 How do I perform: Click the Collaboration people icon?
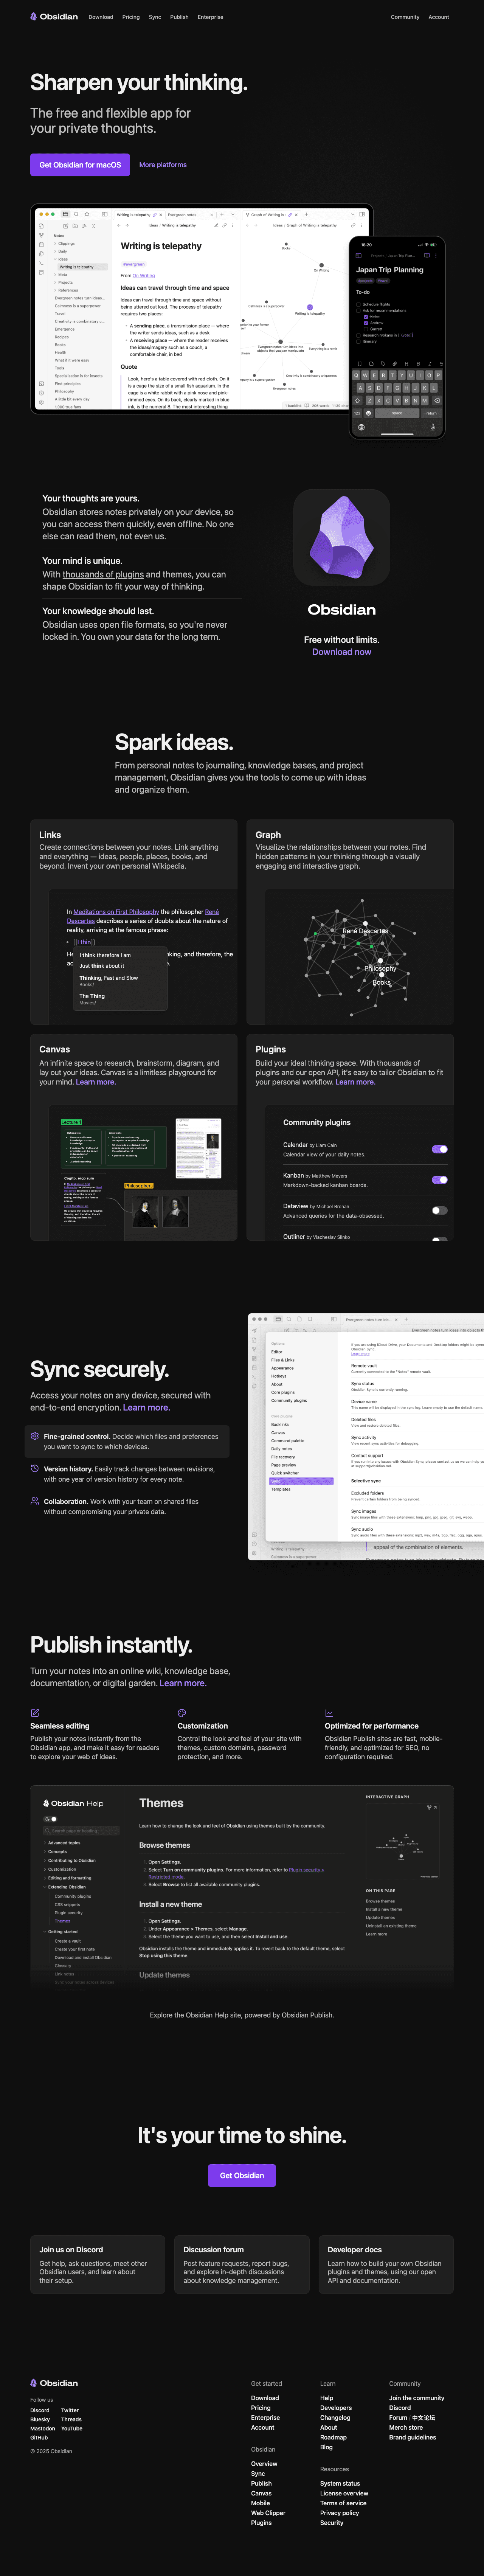pos(35,1501)
